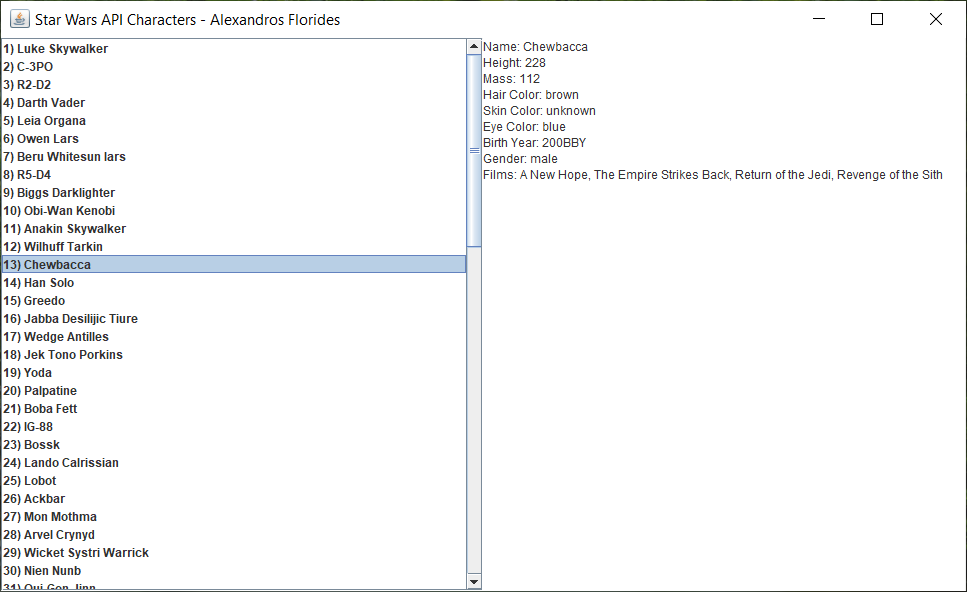Choose 6) Owen Lars from the list
The width and height of the screenshot is (967, 592).
[x=234, y=139]
